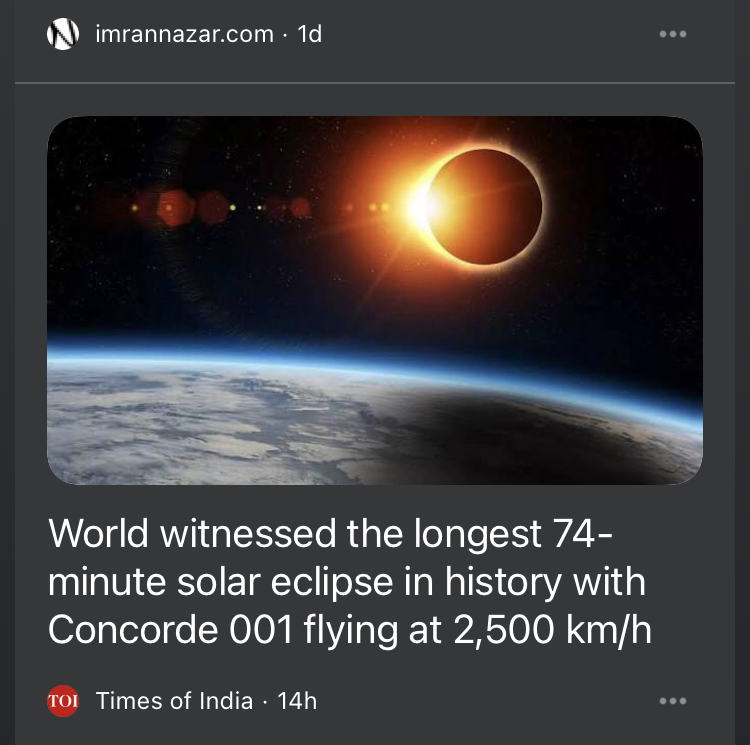Viewport: 750px width, 745px height.
Task: Open the Times of India source link
Action: pyautogui.click(x=174, y=701)
